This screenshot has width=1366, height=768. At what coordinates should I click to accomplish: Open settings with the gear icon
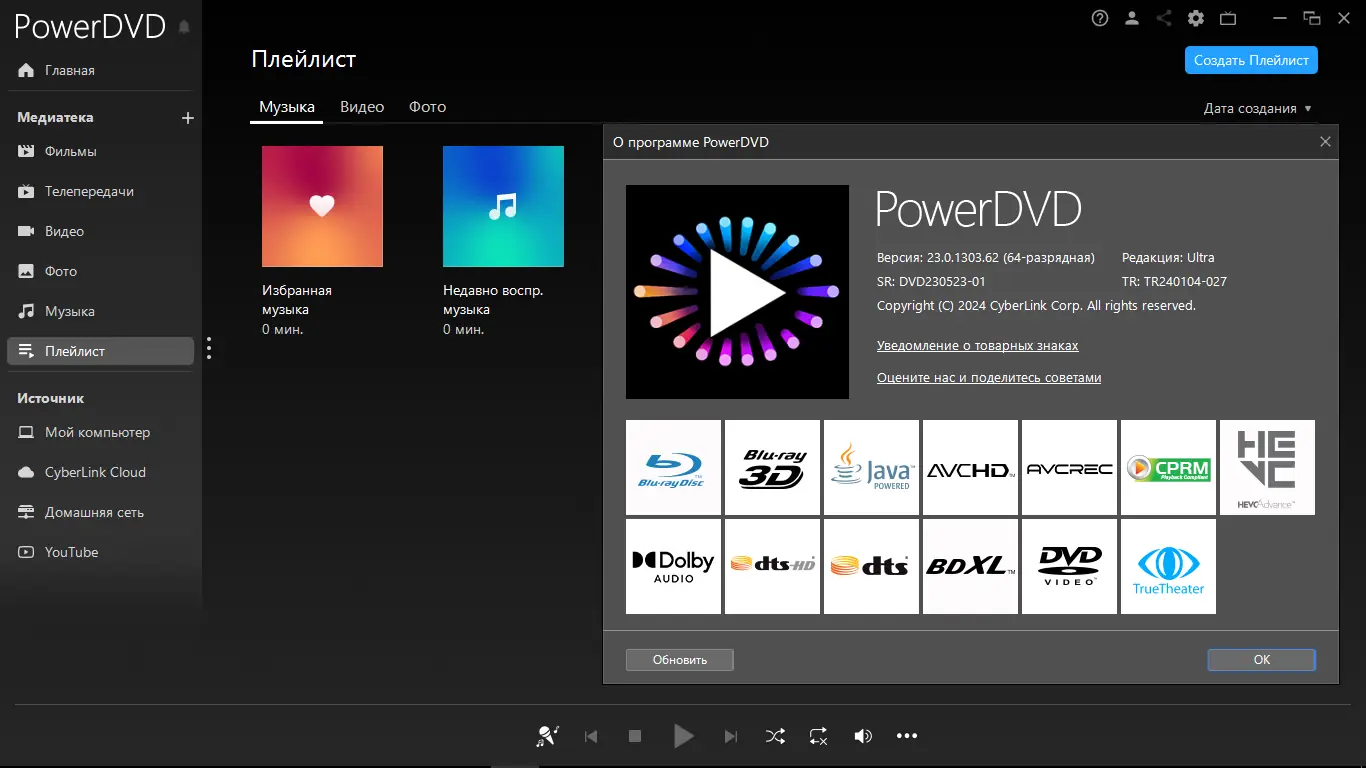1196,18
